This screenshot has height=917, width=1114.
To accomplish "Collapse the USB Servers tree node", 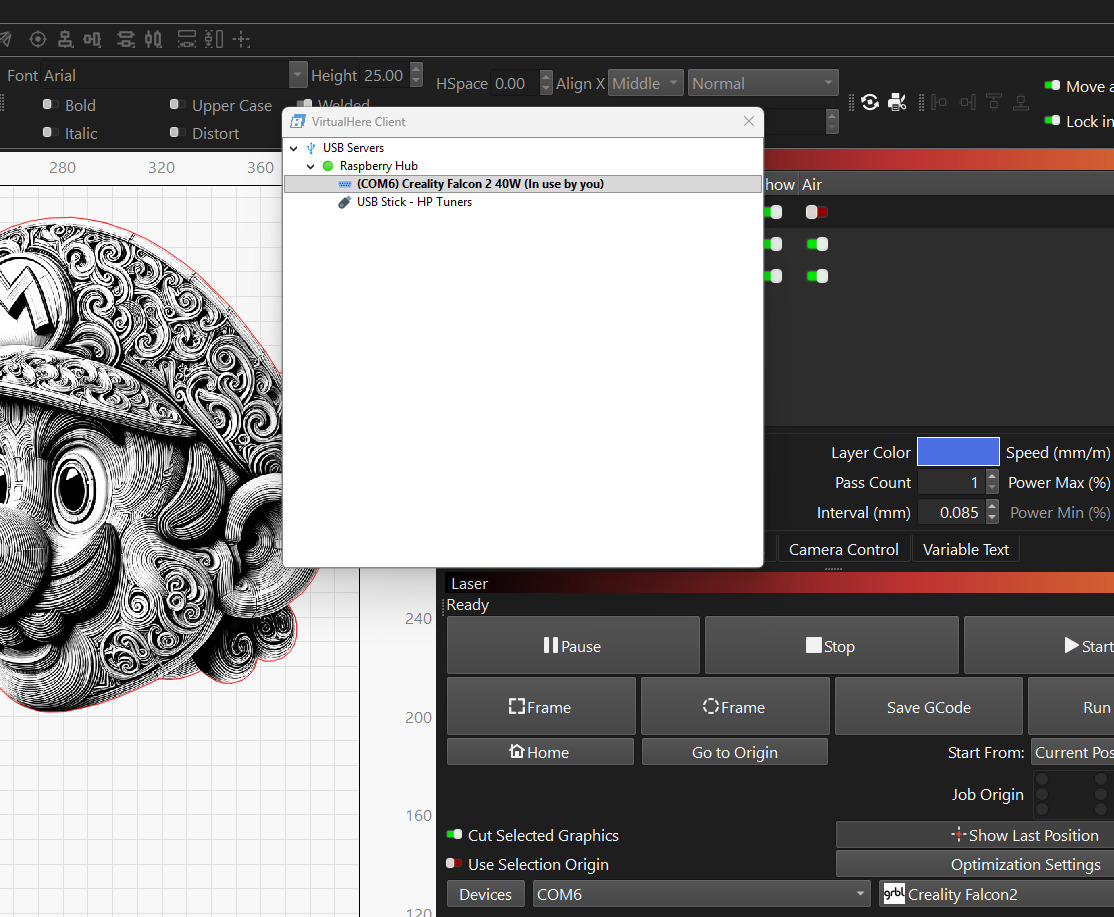I will [x=293, y=148].
